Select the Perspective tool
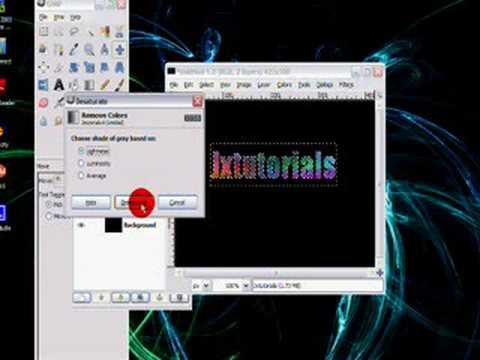Image resolution: width=480 pixels, height=360 pixels. pyautogui.click(x=120, y=68)
